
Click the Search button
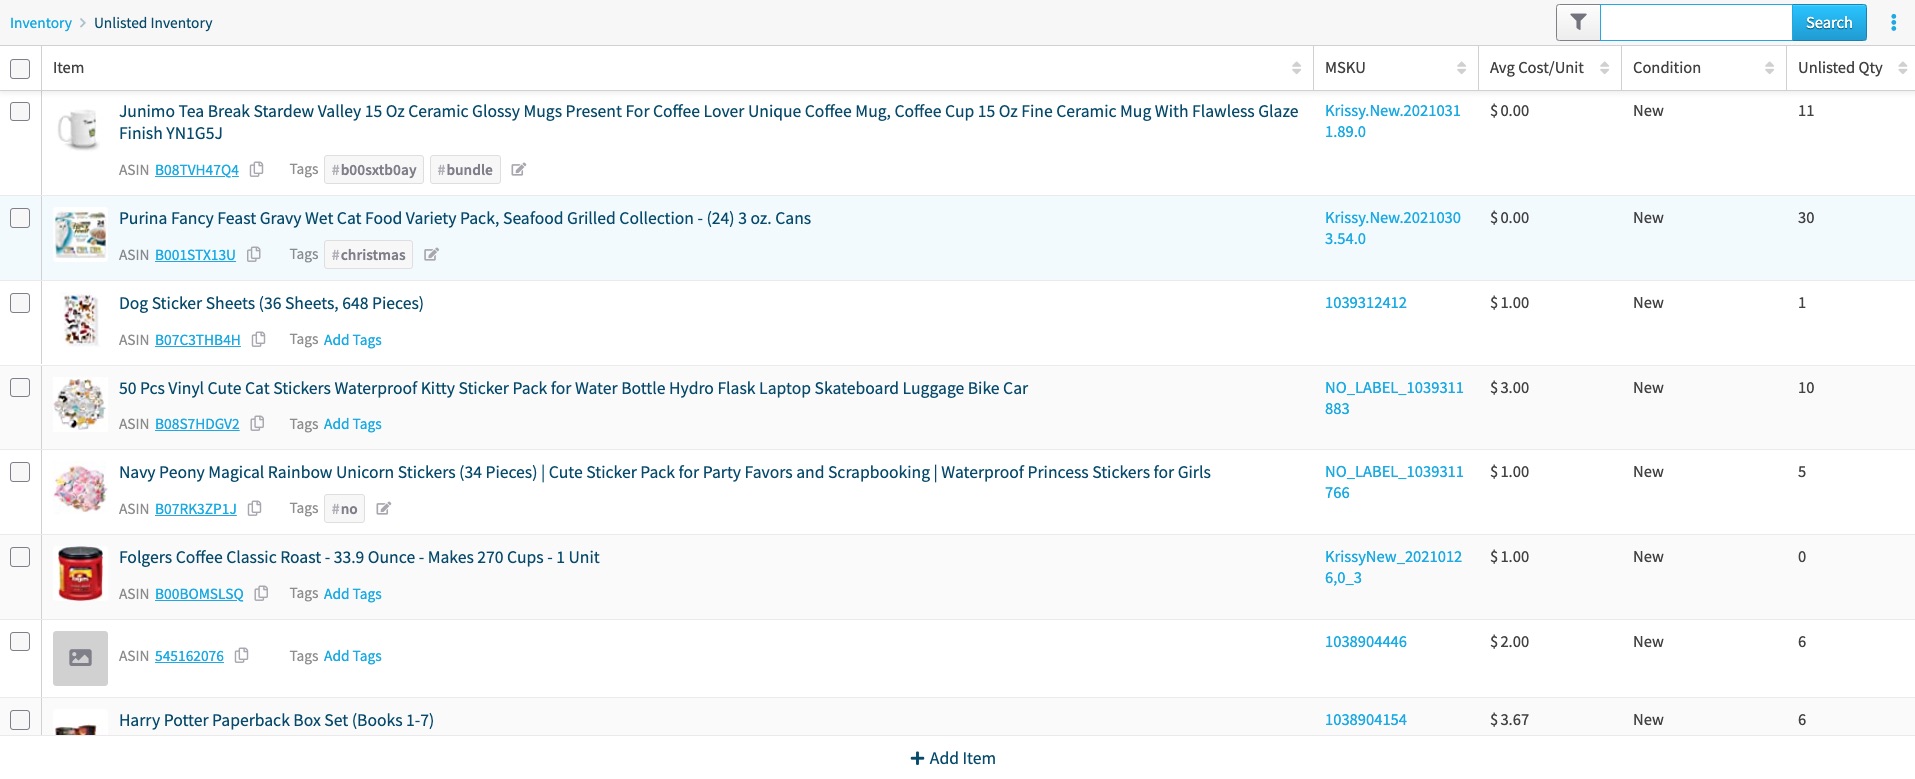pos(1829,22)
